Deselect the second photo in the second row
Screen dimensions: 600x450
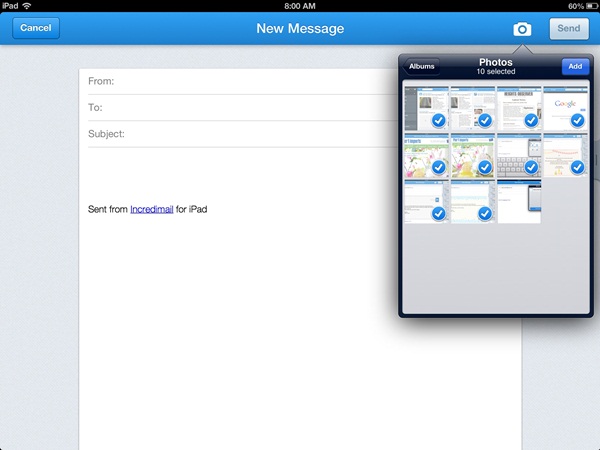(472, 155)
